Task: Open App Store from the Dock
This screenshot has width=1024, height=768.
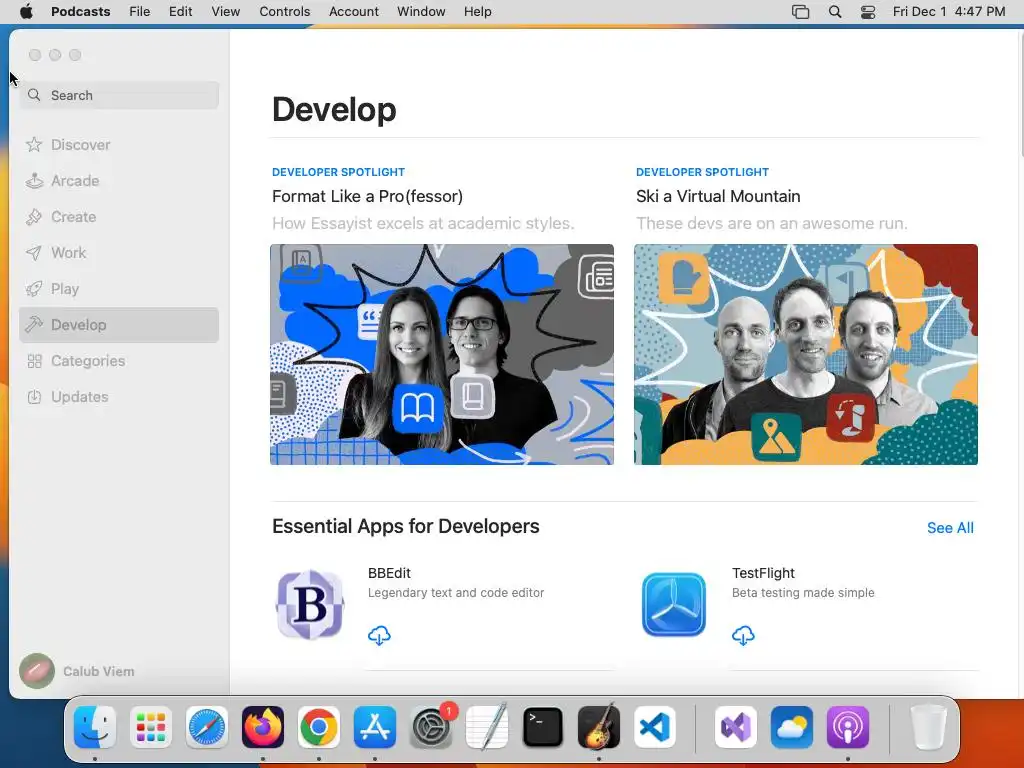Action: pos(375,727)
